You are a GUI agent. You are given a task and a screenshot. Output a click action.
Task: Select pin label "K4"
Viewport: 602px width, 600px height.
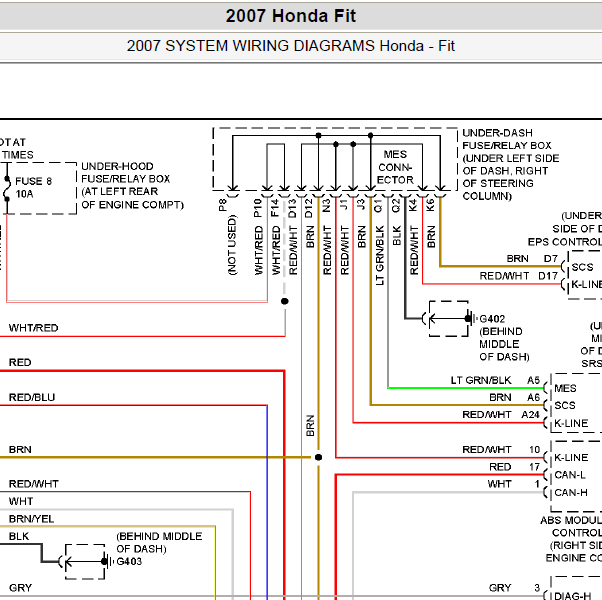tap(413, 205)
